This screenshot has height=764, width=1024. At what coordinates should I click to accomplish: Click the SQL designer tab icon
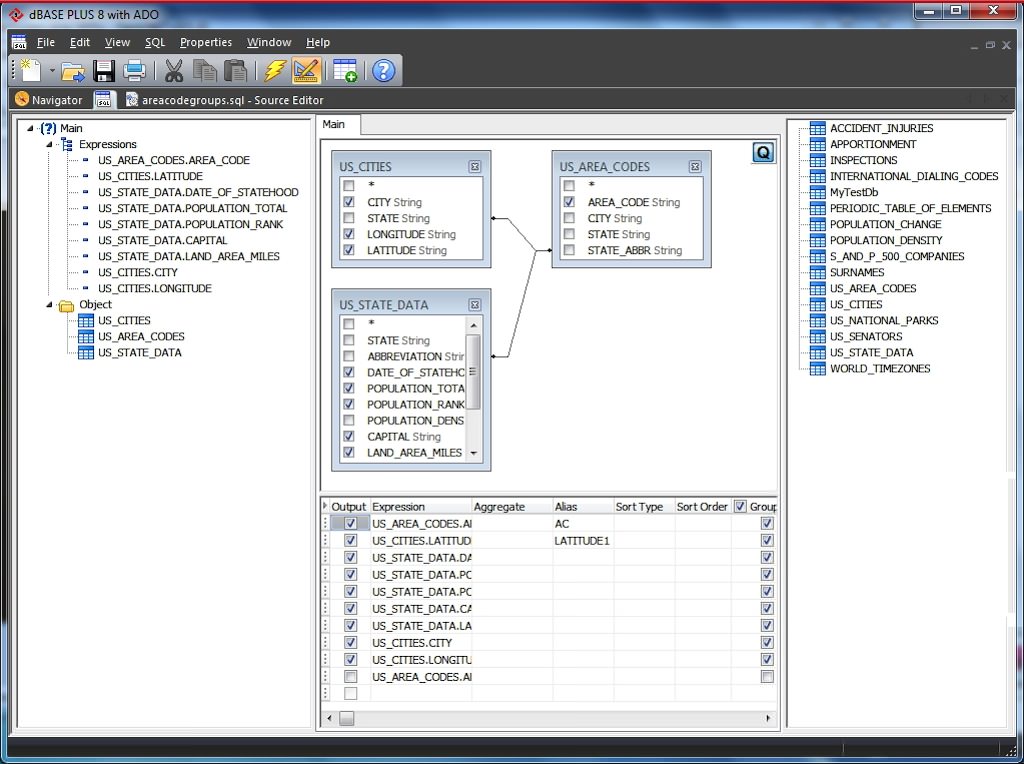pos(103,100)
